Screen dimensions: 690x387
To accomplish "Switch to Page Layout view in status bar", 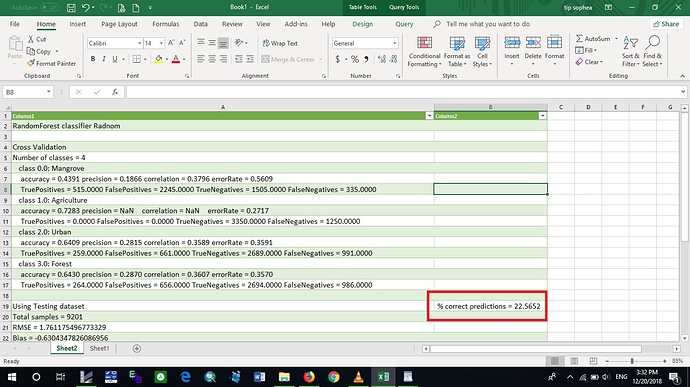I will [574, 361].
